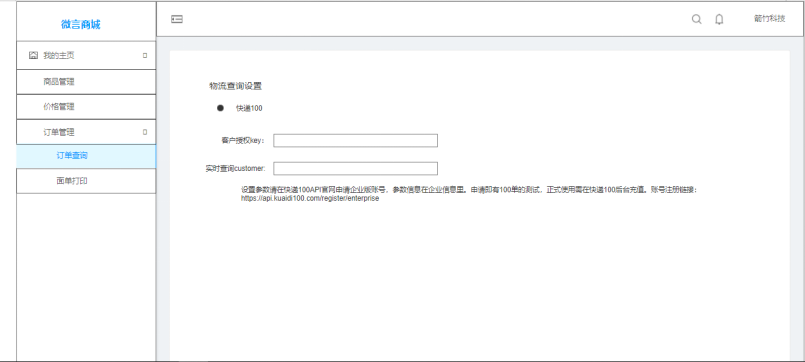Click the 微言商城 logo title

point(81,24)
